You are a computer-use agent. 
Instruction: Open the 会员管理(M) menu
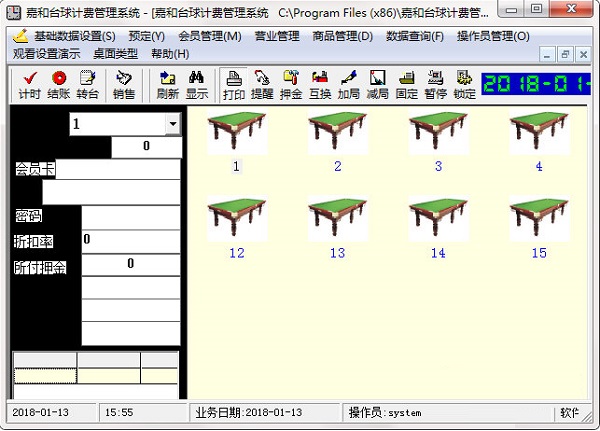click(210, 36)
